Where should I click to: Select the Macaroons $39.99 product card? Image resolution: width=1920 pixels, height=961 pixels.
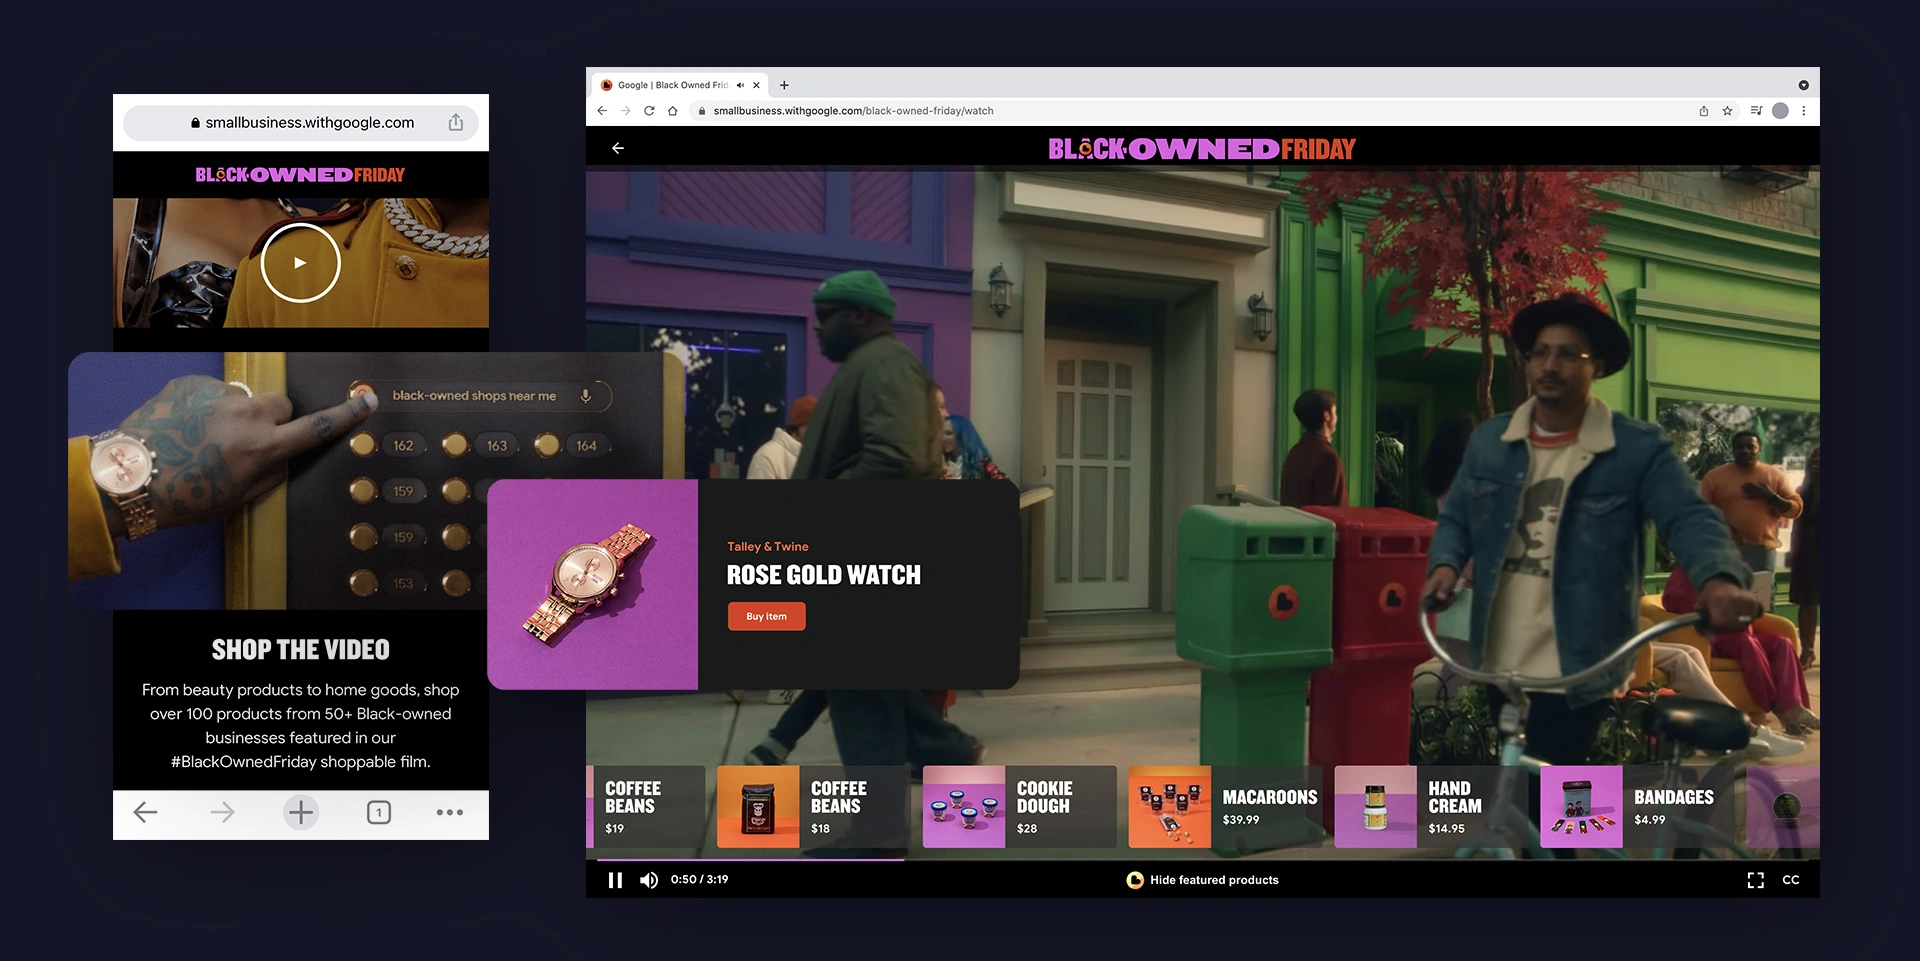point(1225,807)
